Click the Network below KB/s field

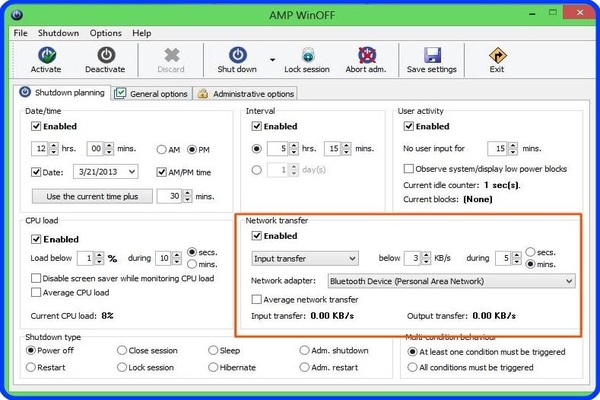413,258
